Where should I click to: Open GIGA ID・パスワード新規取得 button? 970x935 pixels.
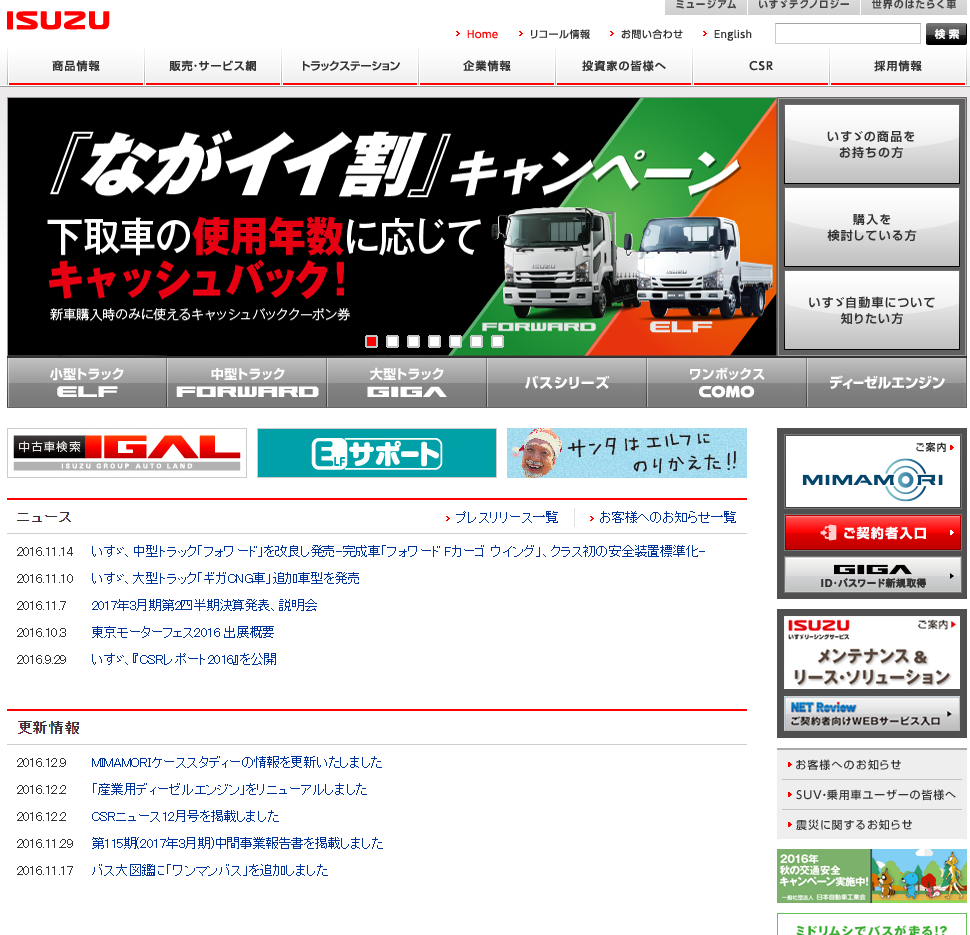point(872,575)
